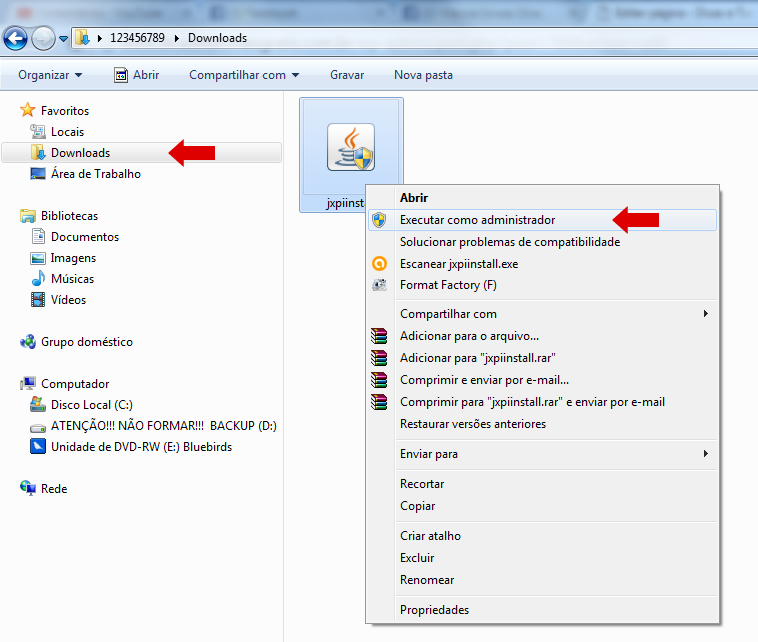Image resolution: width=758 pixels, height=642 pixels.
Task: Open Disco Local (C:) drive
Action: point(92,405)
